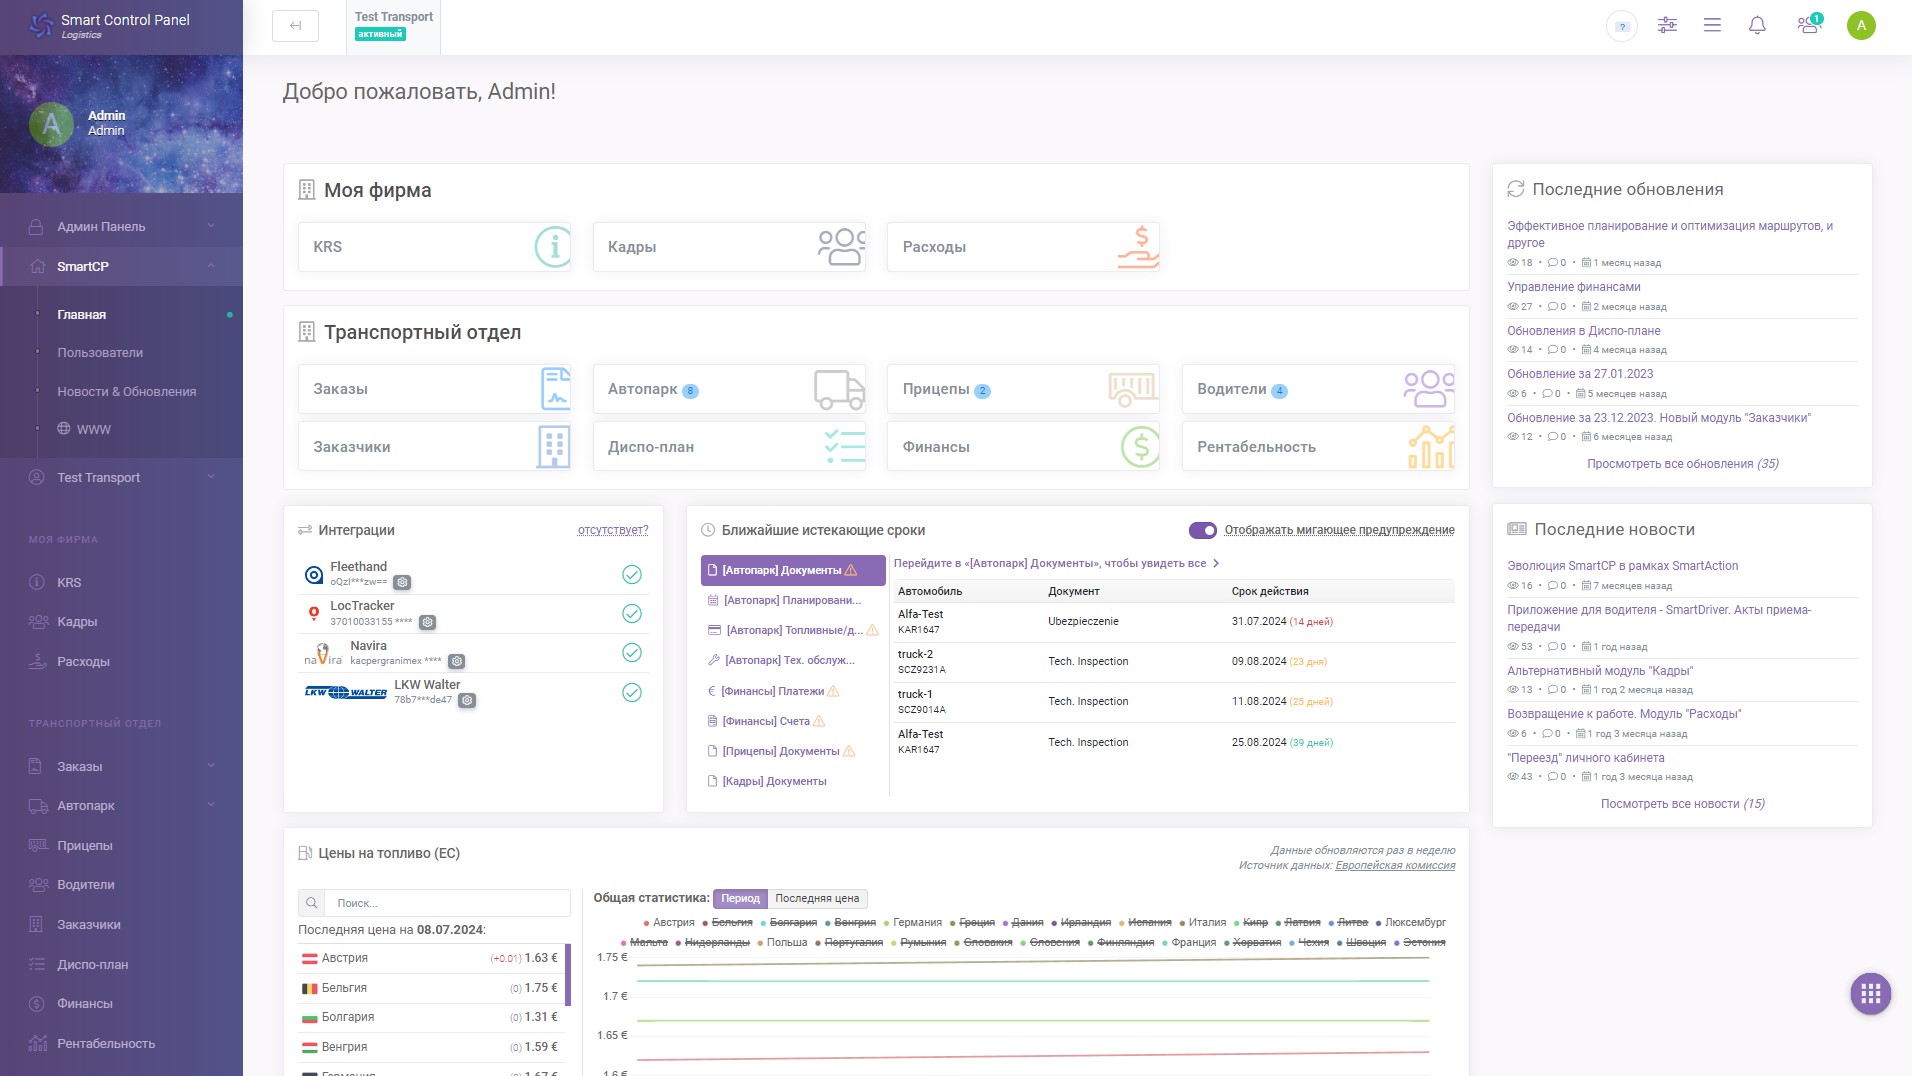Click Просмотреть все обновления link
This screenshot has height=1076, width=1912.
point(1682,464)
